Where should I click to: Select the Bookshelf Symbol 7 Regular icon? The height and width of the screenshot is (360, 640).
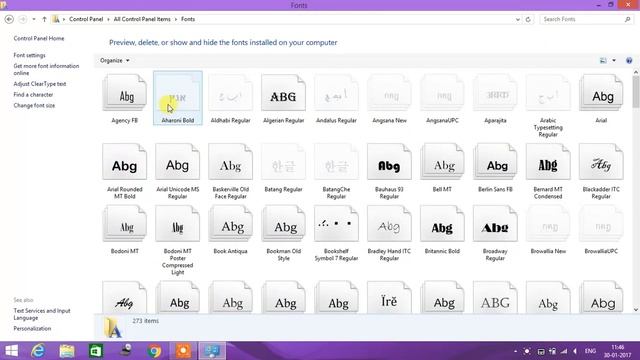pos(336,224)
